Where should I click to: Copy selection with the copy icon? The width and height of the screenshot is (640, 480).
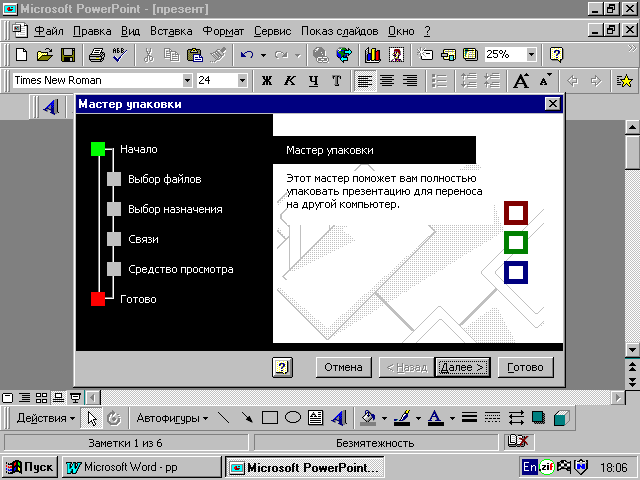(x=171, y=54)
